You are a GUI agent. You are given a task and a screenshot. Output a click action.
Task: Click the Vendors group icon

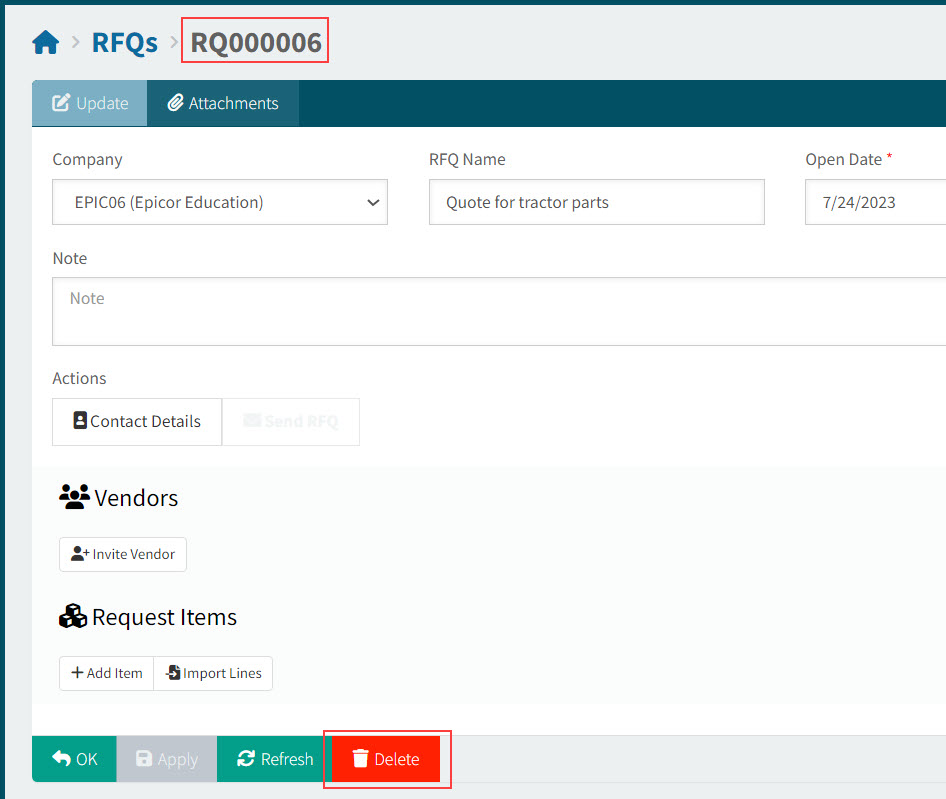click(74, 497)
